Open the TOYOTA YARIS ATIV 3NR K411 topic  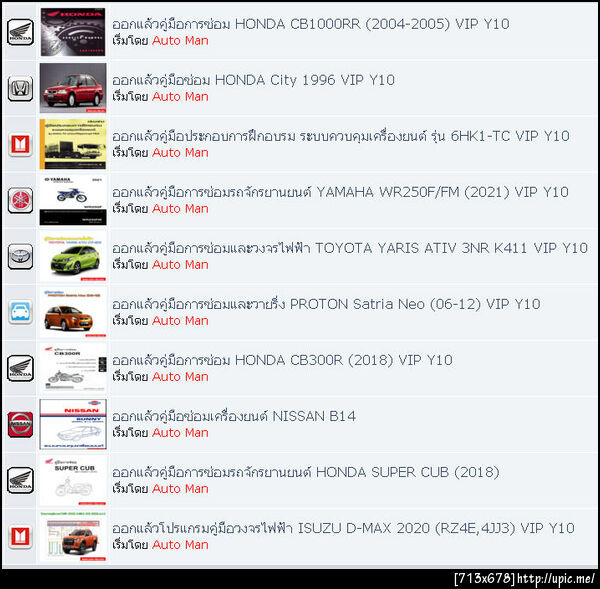pos(350,248)
